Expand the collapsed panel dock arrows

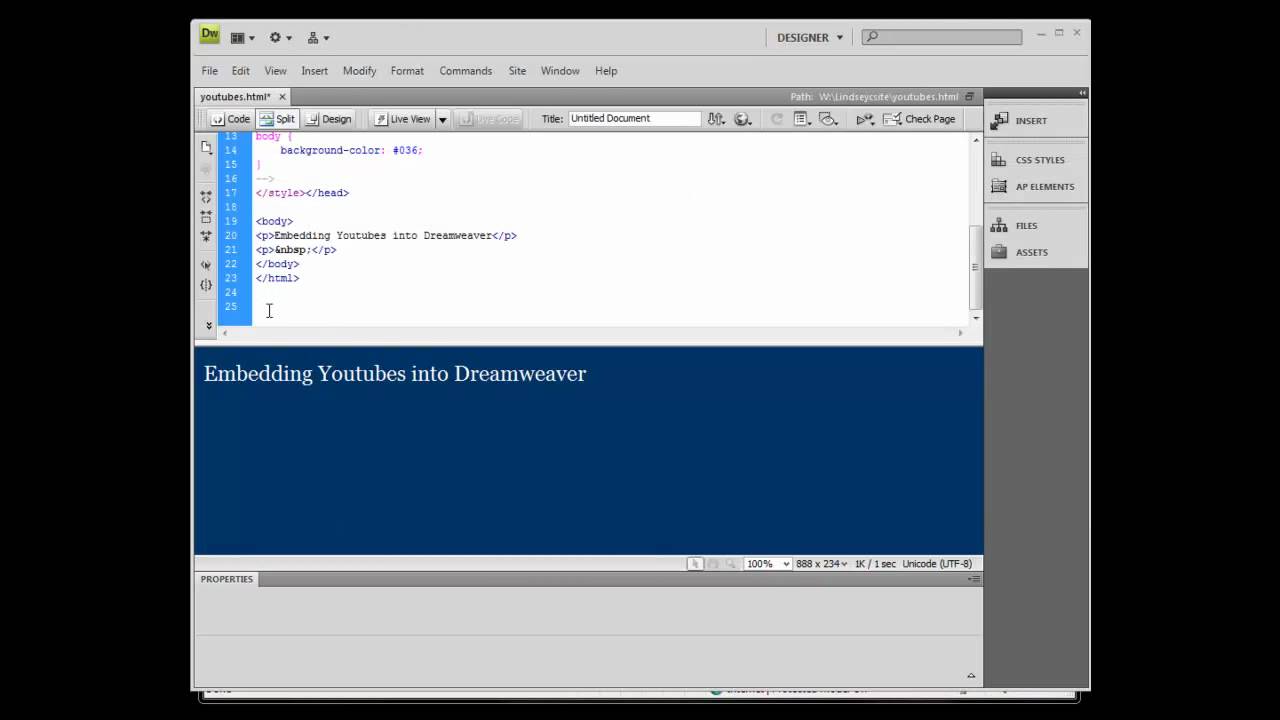pyautogui.click(x=1082, y=93)
